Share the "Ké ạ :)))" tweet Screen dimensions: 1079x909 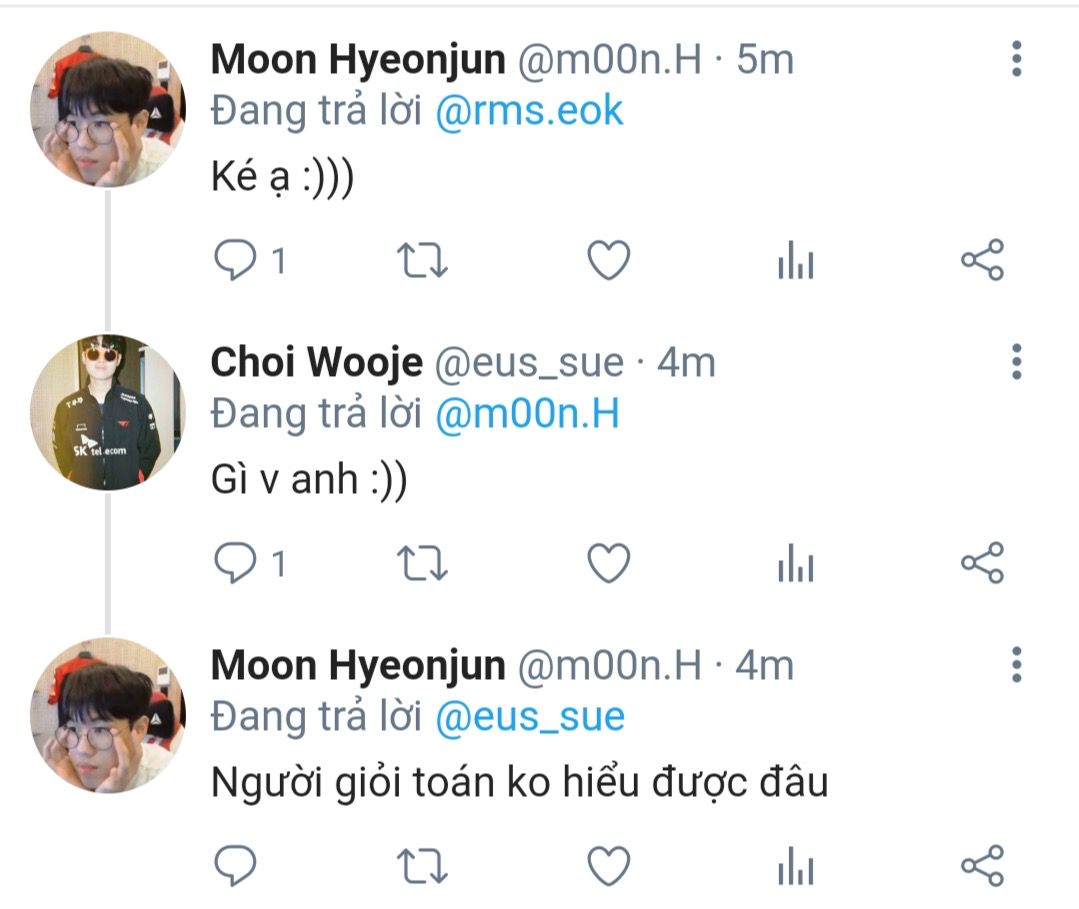(x=982, y=260)
